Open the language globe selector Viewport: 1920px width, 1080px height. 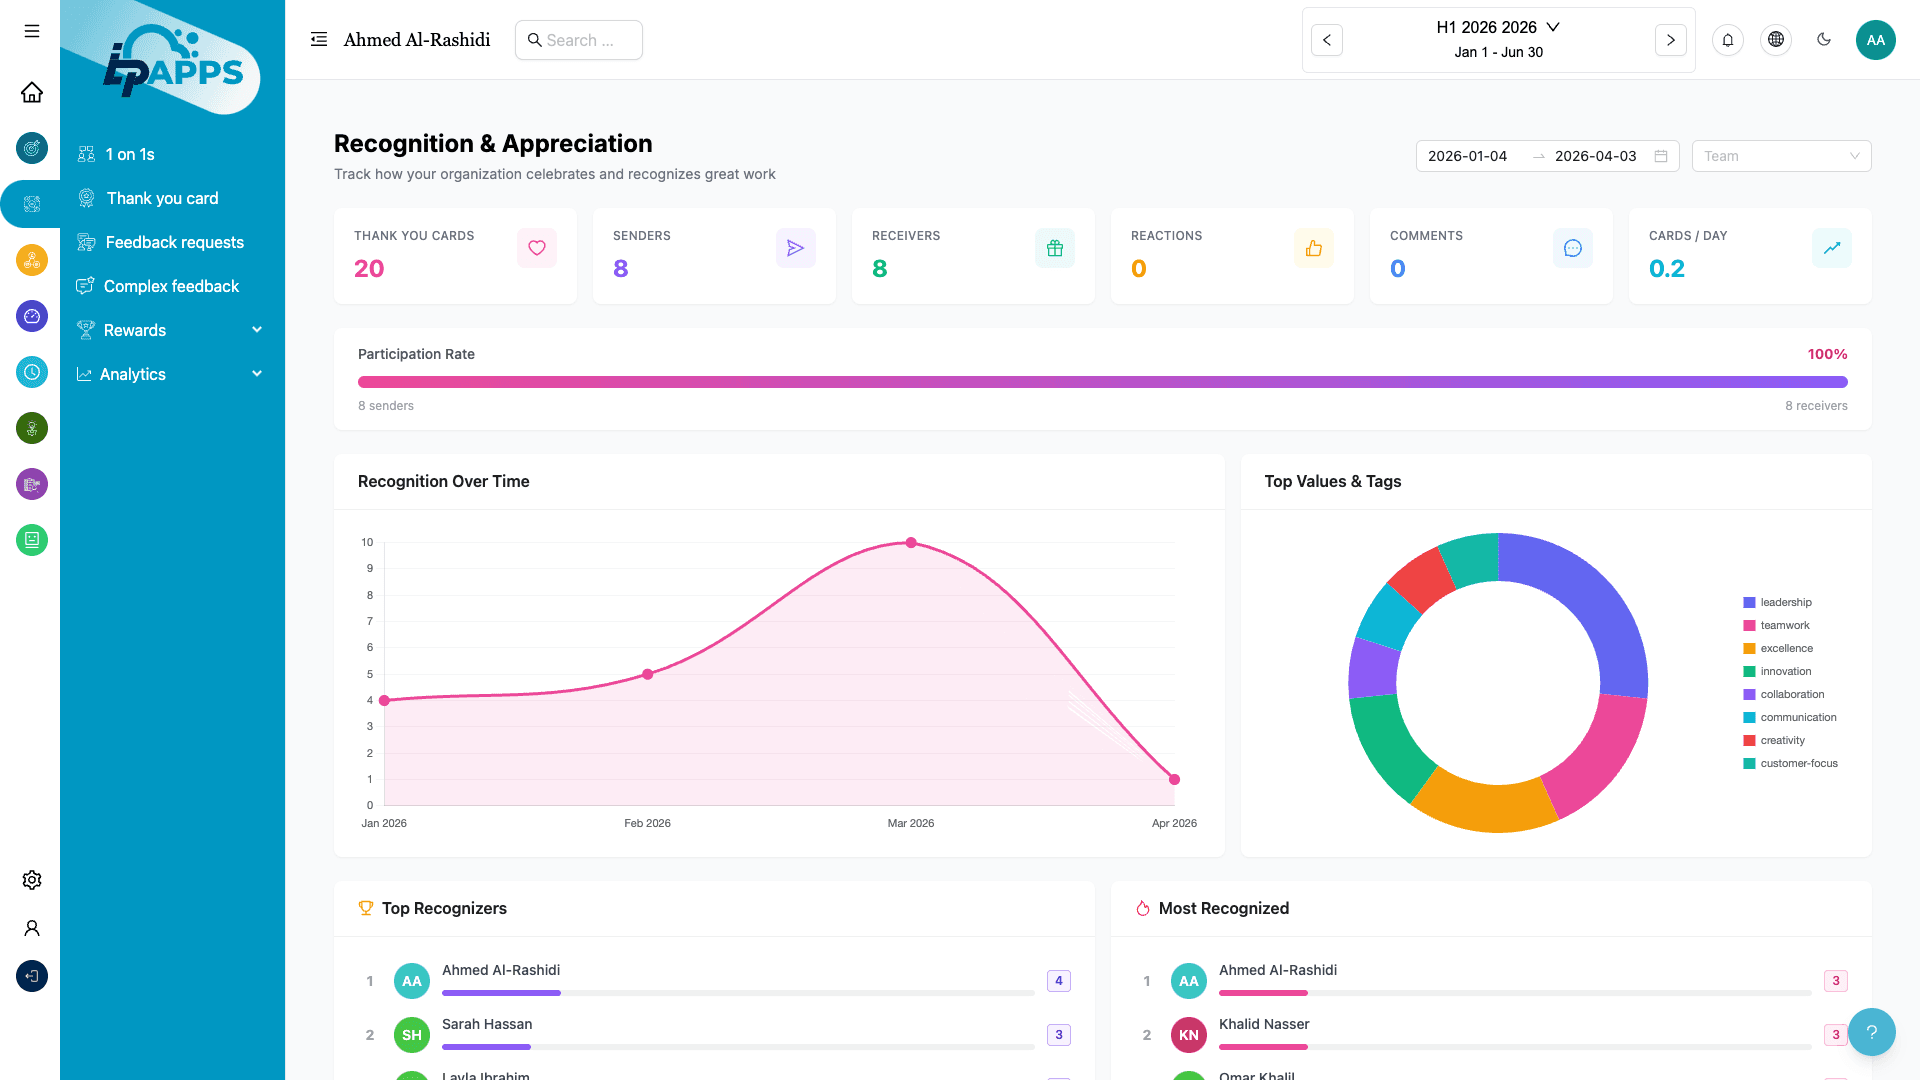(1776, 40)
